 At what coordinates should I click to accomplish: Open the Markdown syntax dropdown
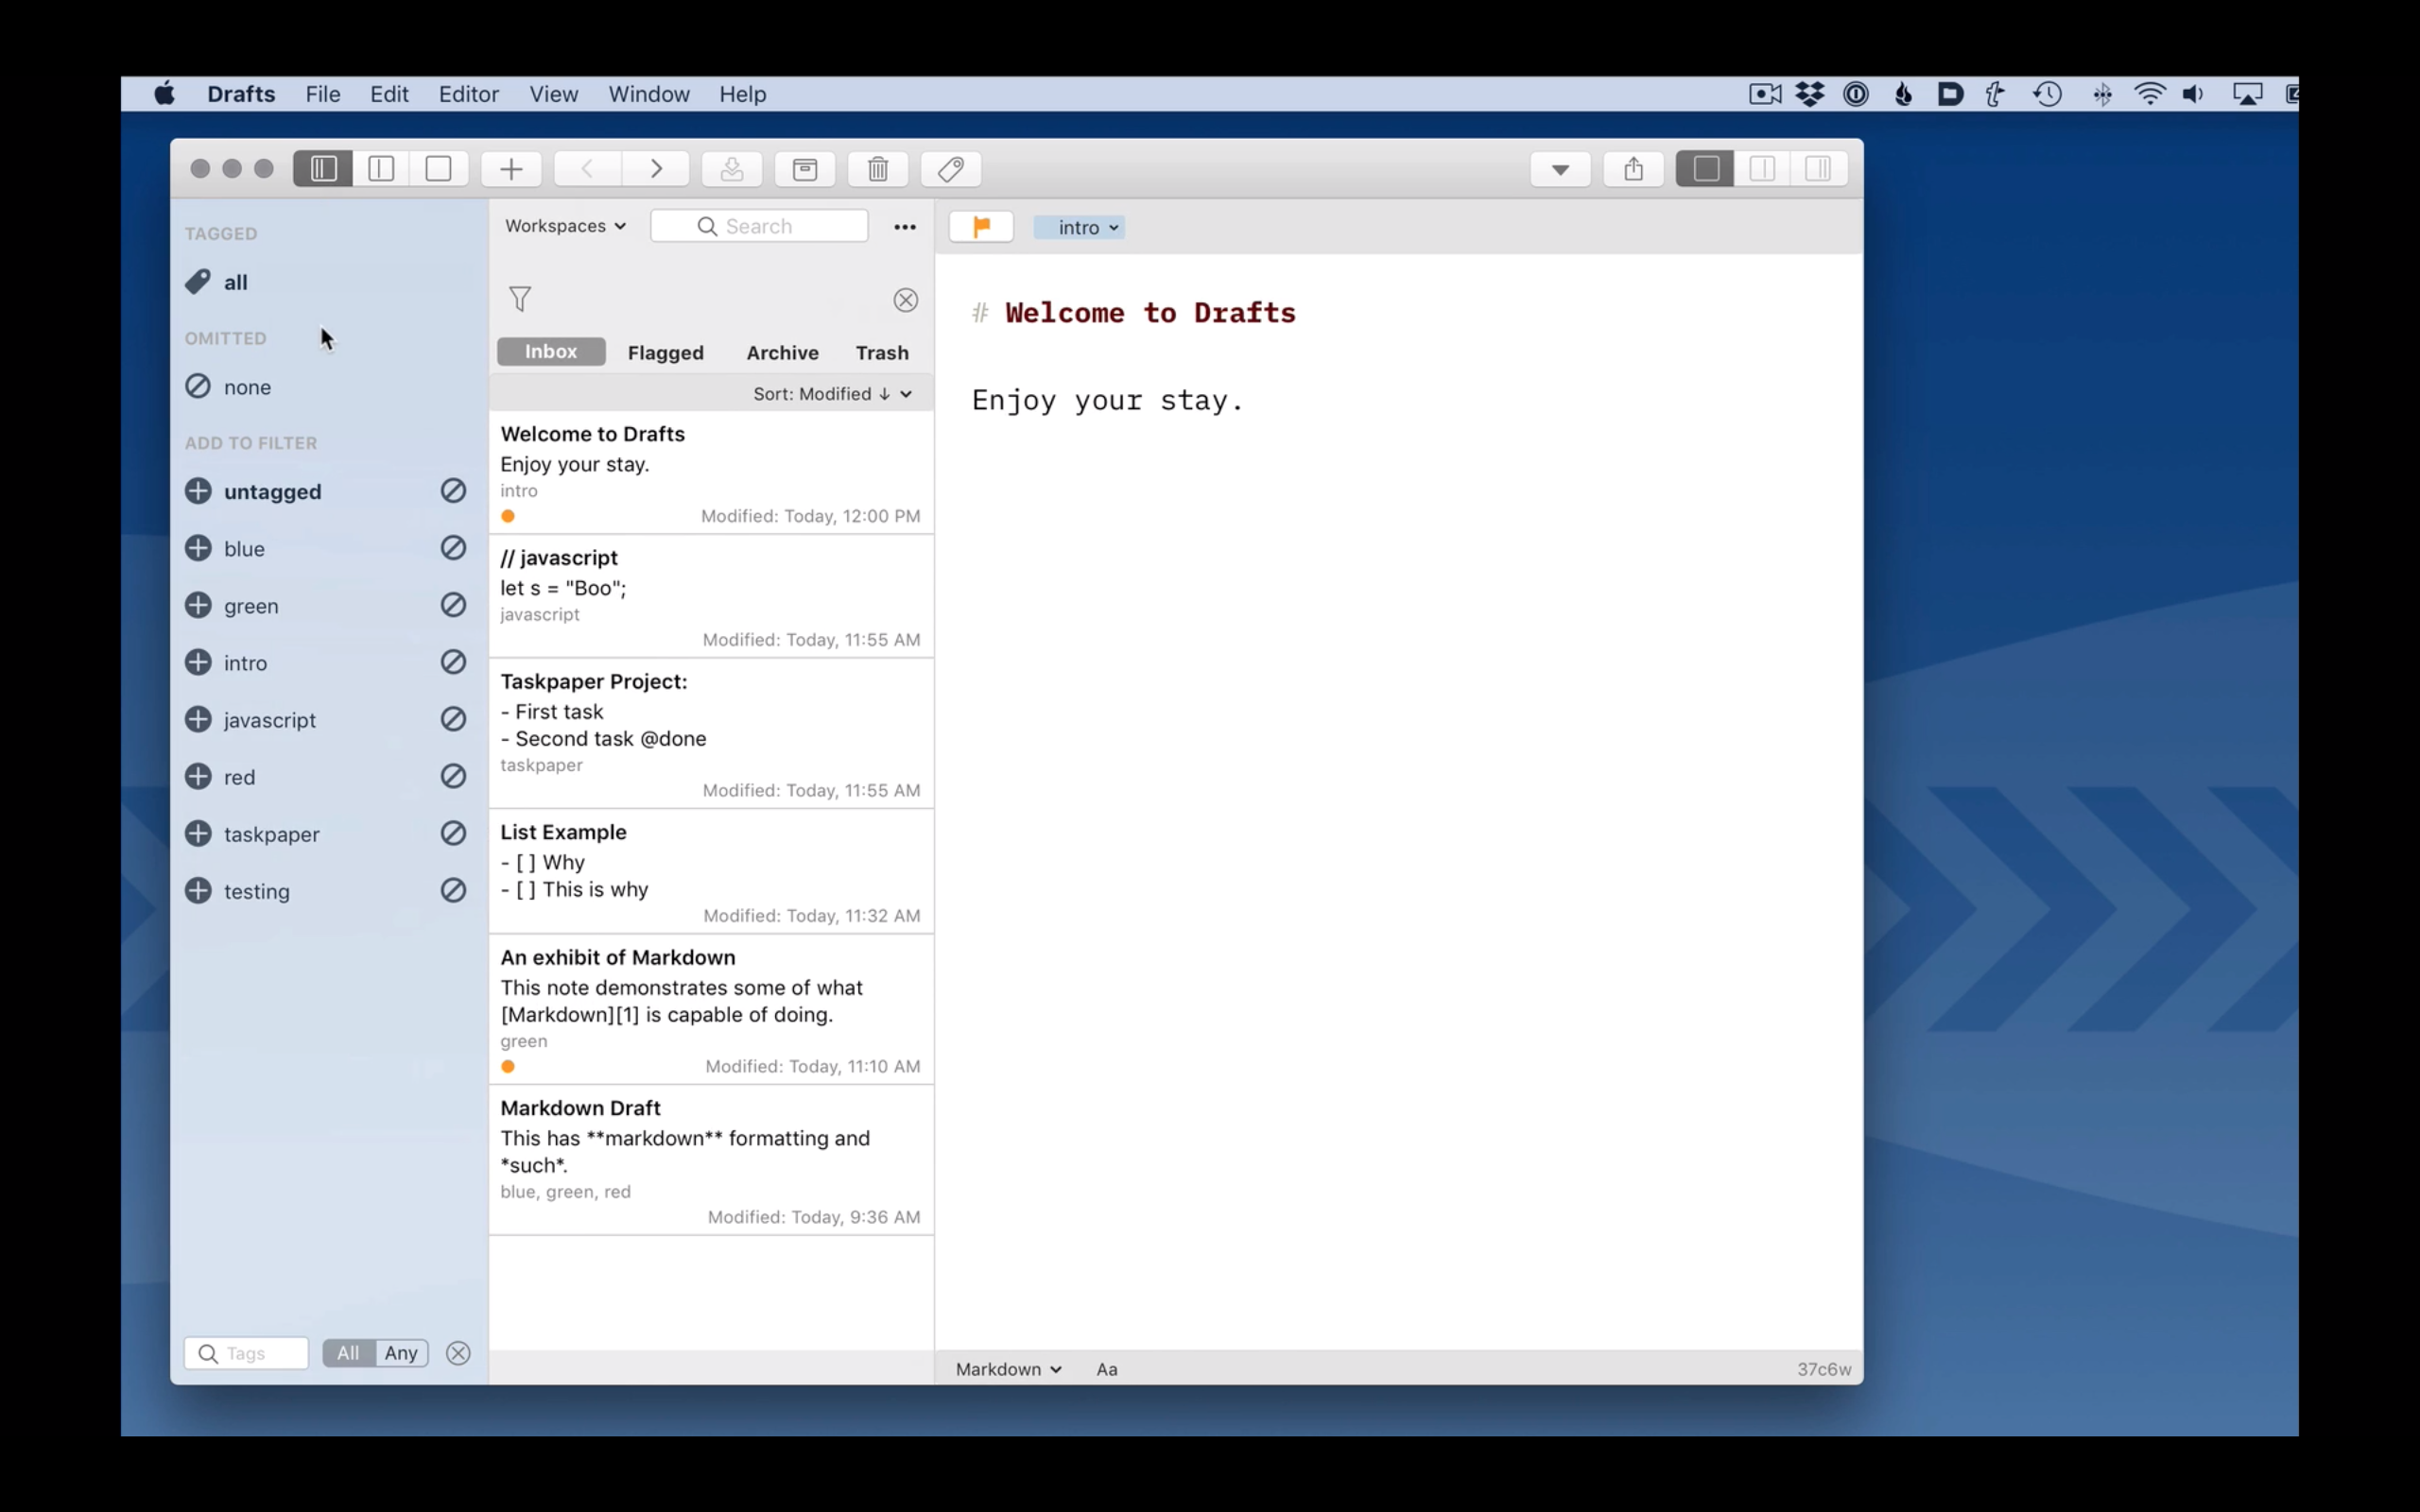pyautogui.click(x=1007, y=1369)
